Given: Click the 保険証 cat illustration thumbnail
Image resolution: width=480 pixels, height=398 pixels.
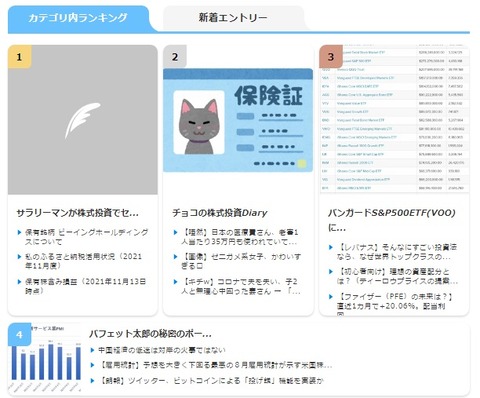Looking at the screenshot, I should pyautogui.click(x=238, y=120).
